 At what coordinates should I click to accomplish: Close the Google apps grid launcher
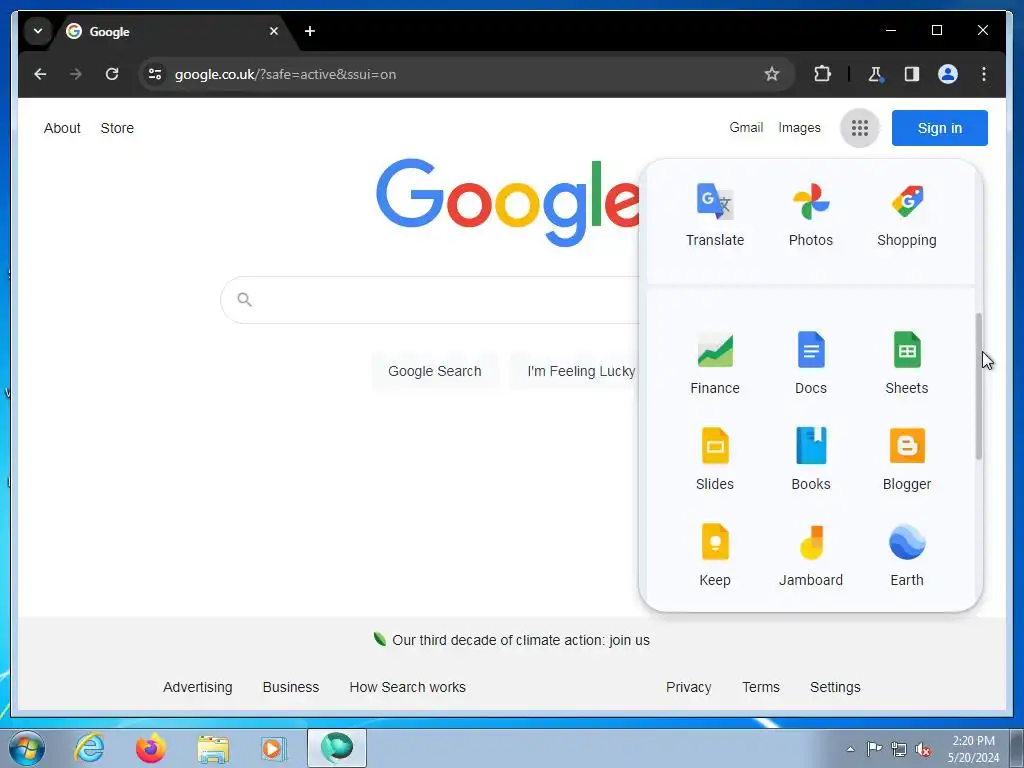point(859,128)
